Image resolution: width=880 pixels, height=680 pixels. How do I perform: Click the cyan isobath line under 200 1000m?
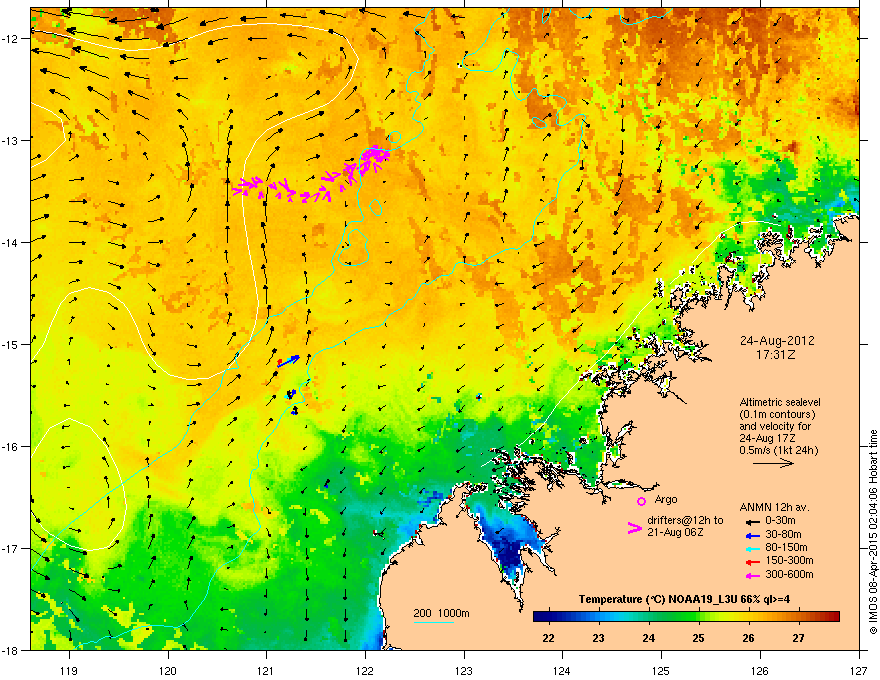point(433,622)
